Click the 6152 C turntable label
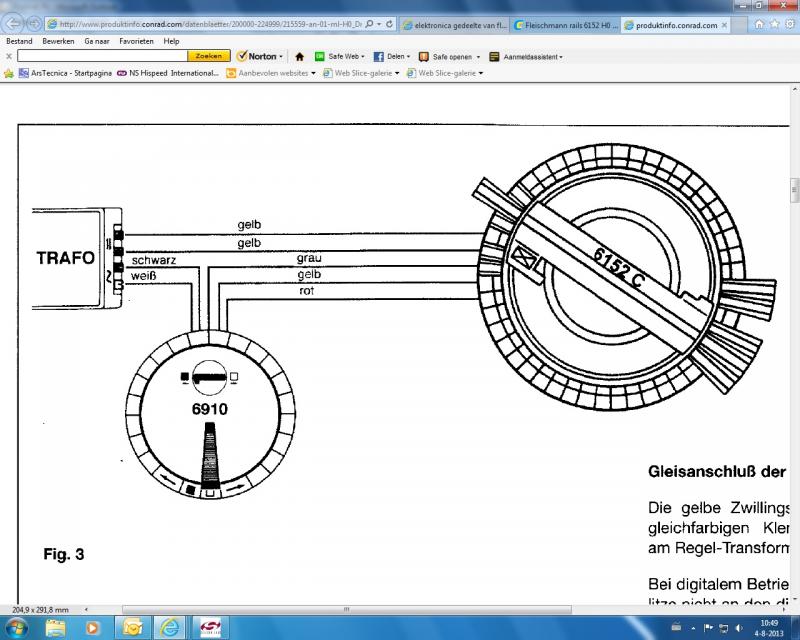 [618, 268]
